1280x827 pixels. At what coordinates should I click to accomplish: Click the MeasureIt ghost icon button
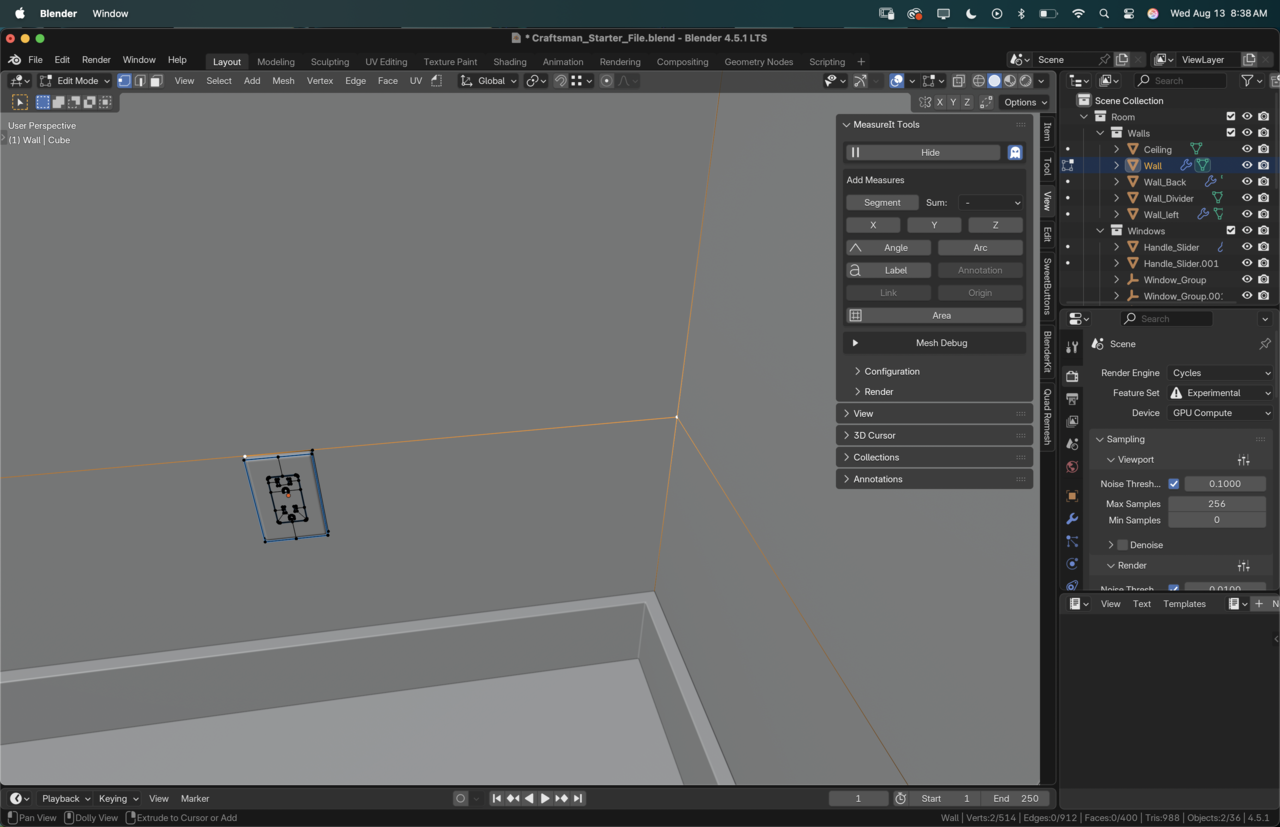pos(1015,153)
